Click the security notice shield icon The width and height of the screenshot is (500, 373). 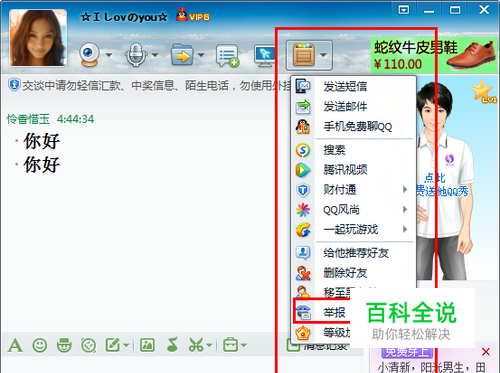pos(14,85)
